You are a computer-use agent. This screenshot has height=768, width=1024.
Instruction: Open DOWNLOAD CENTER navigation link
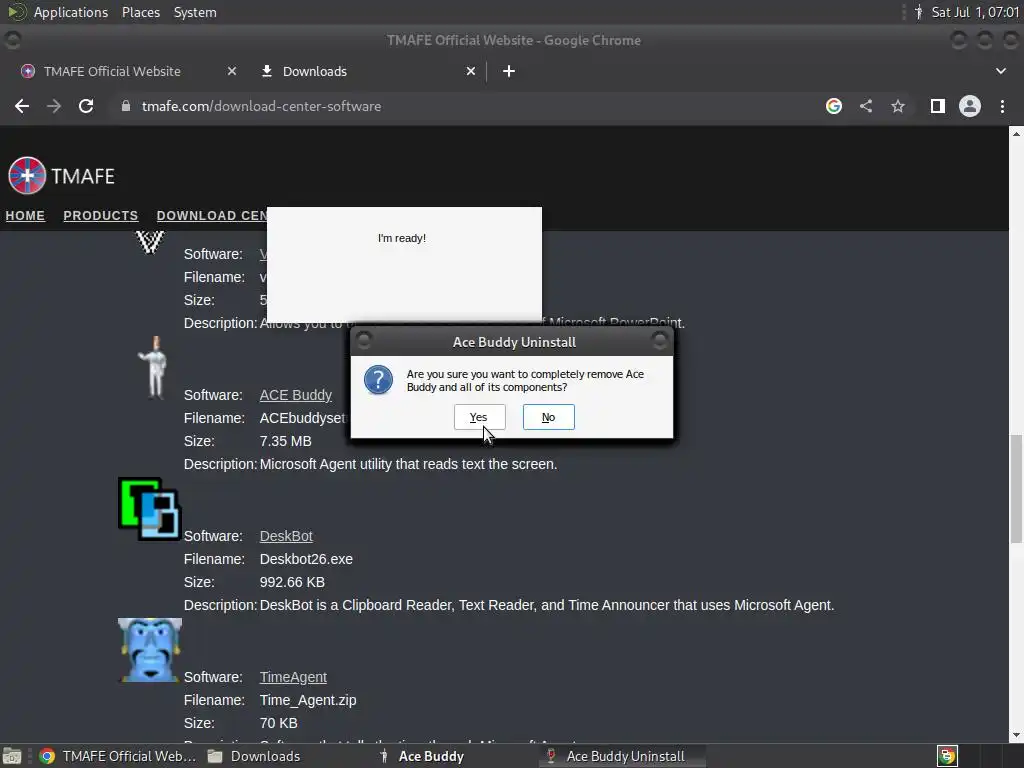[x=212, y=216]
